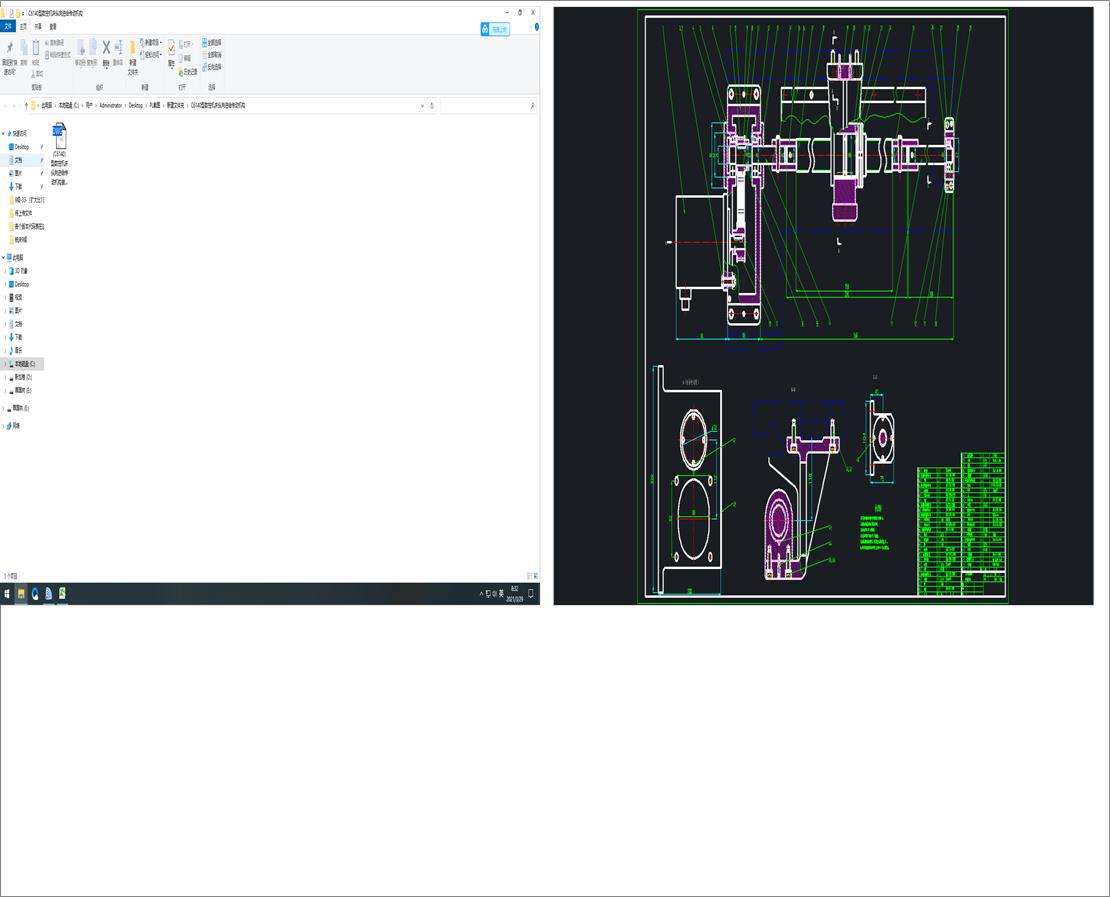
Task: Select the C6140 DWG file icon
Action: pyautogui.click(x=59, y=137)
